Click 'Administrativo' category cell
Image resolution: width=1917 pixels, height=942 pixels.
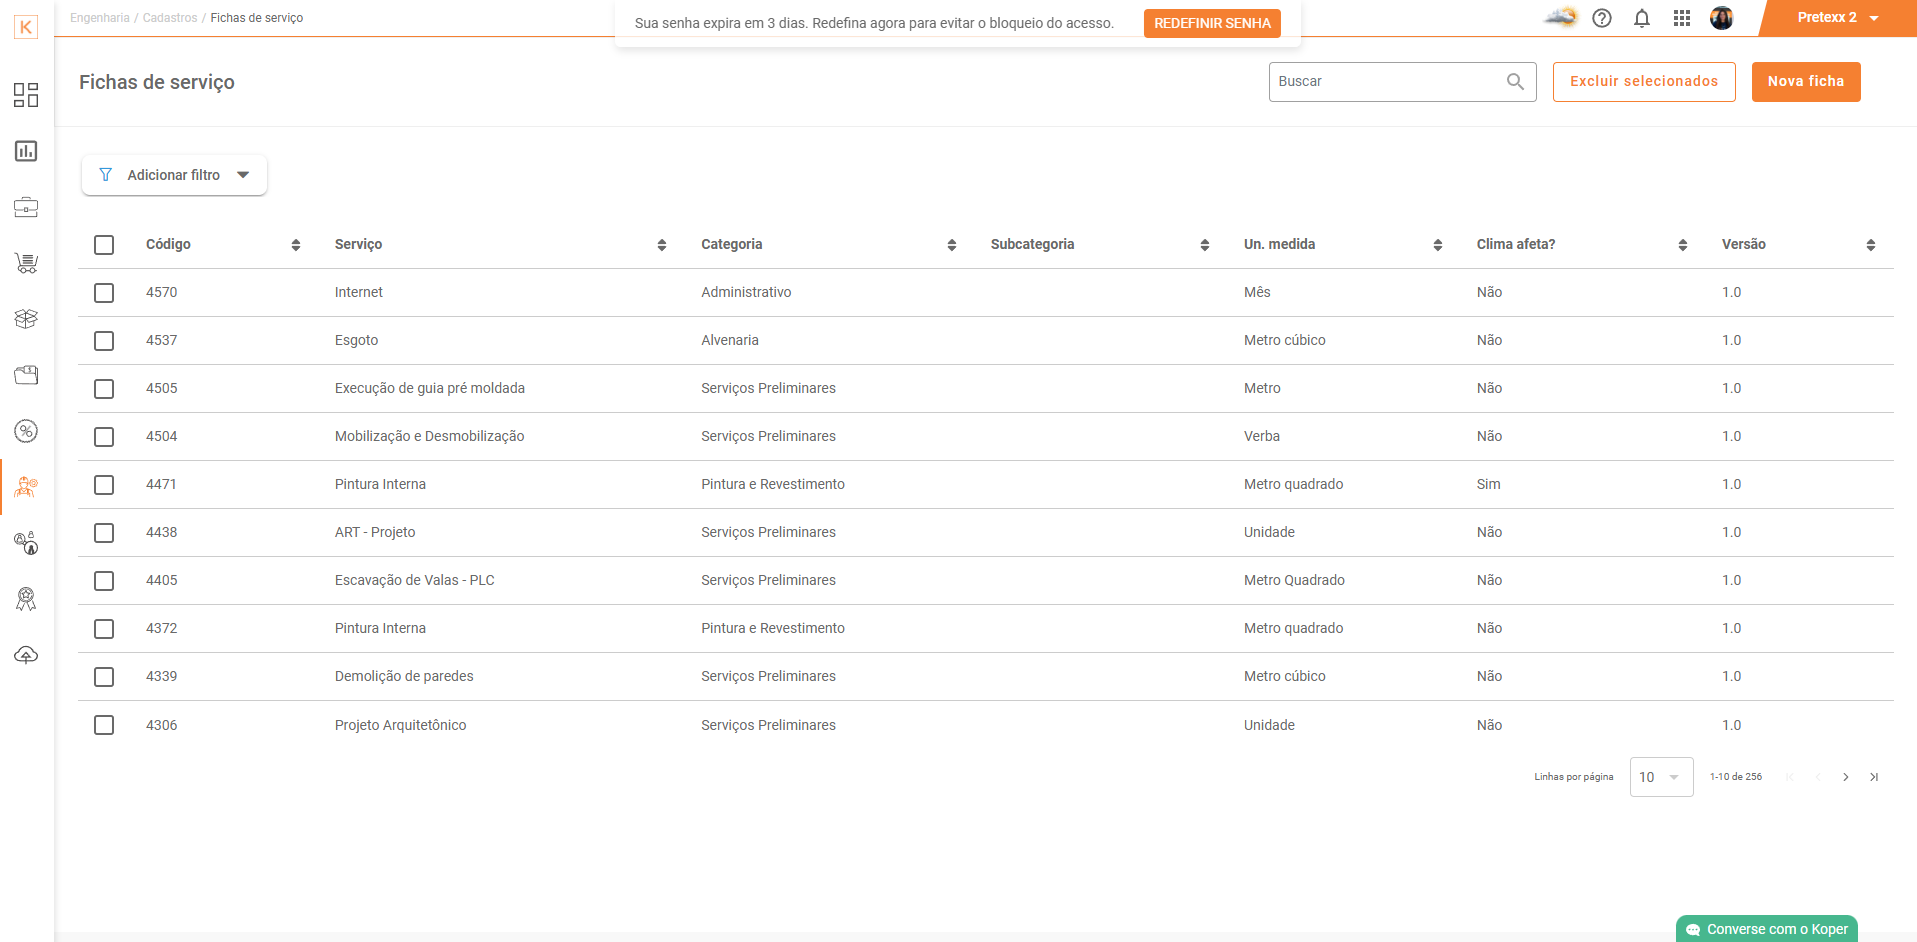tap(746, 292)
